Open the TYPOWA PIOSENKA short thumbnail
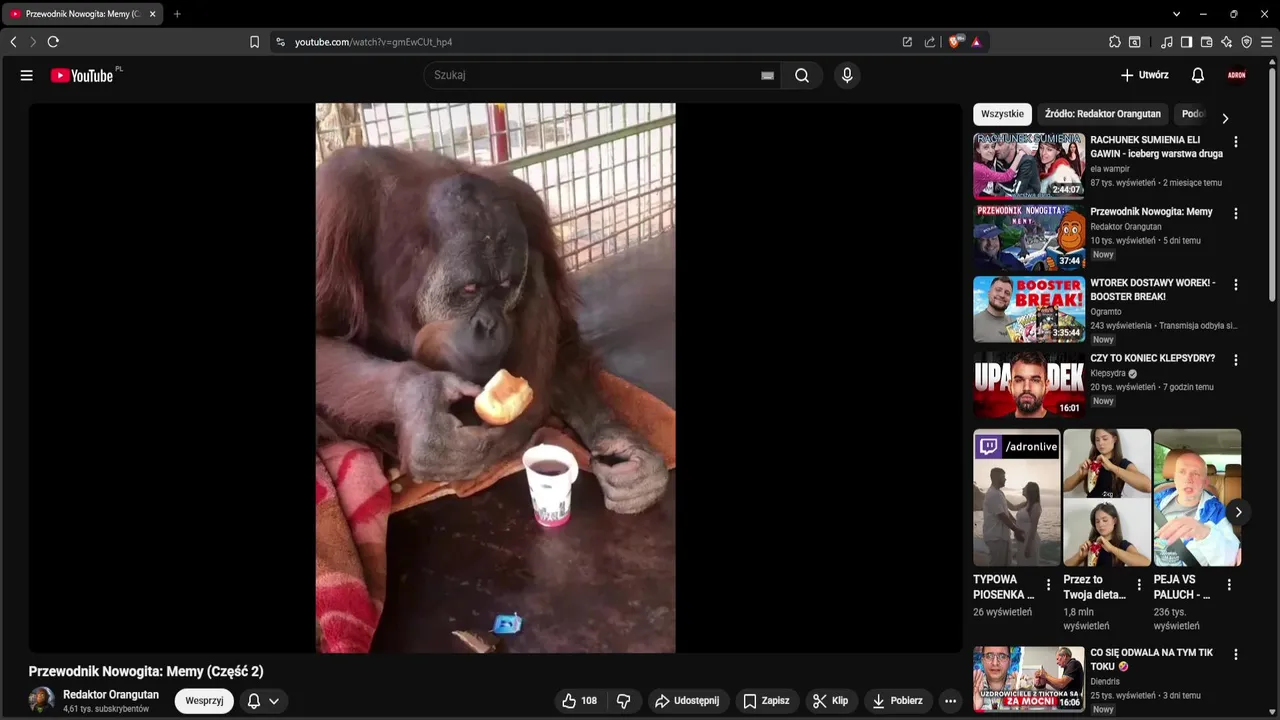 tap(1017, 498)
